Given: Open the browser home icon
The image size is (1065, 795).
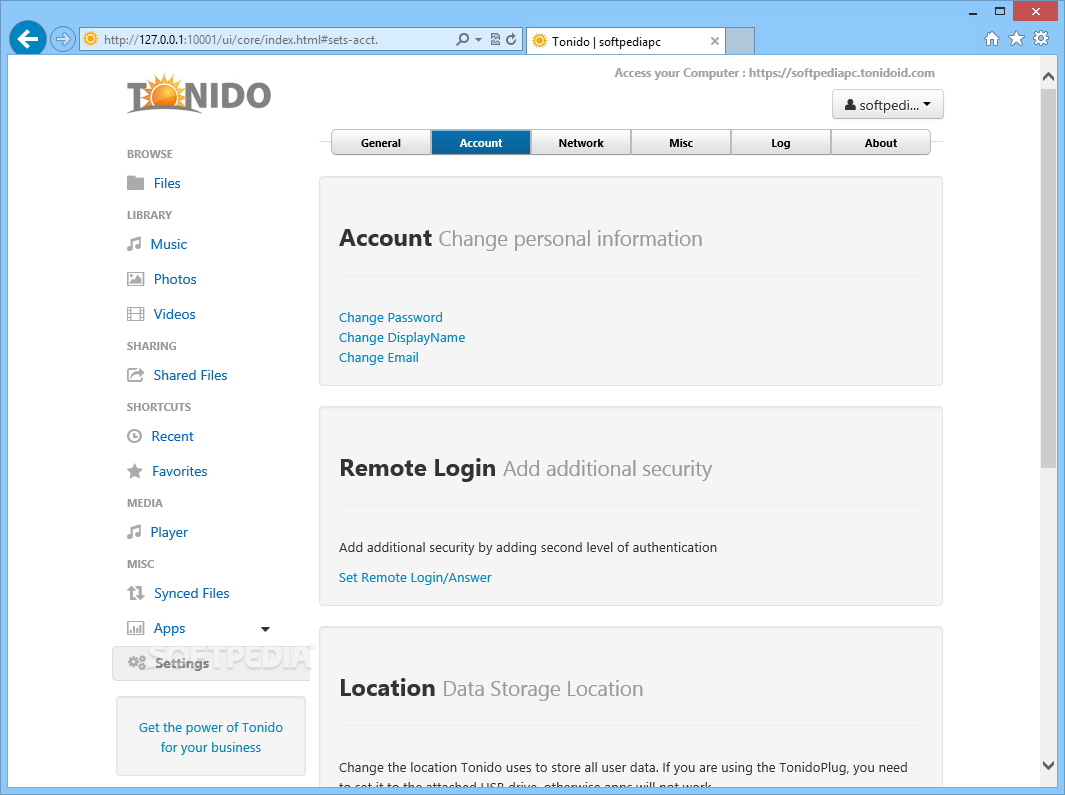Looking at the screenshot, I should click(x=992, y=39).
